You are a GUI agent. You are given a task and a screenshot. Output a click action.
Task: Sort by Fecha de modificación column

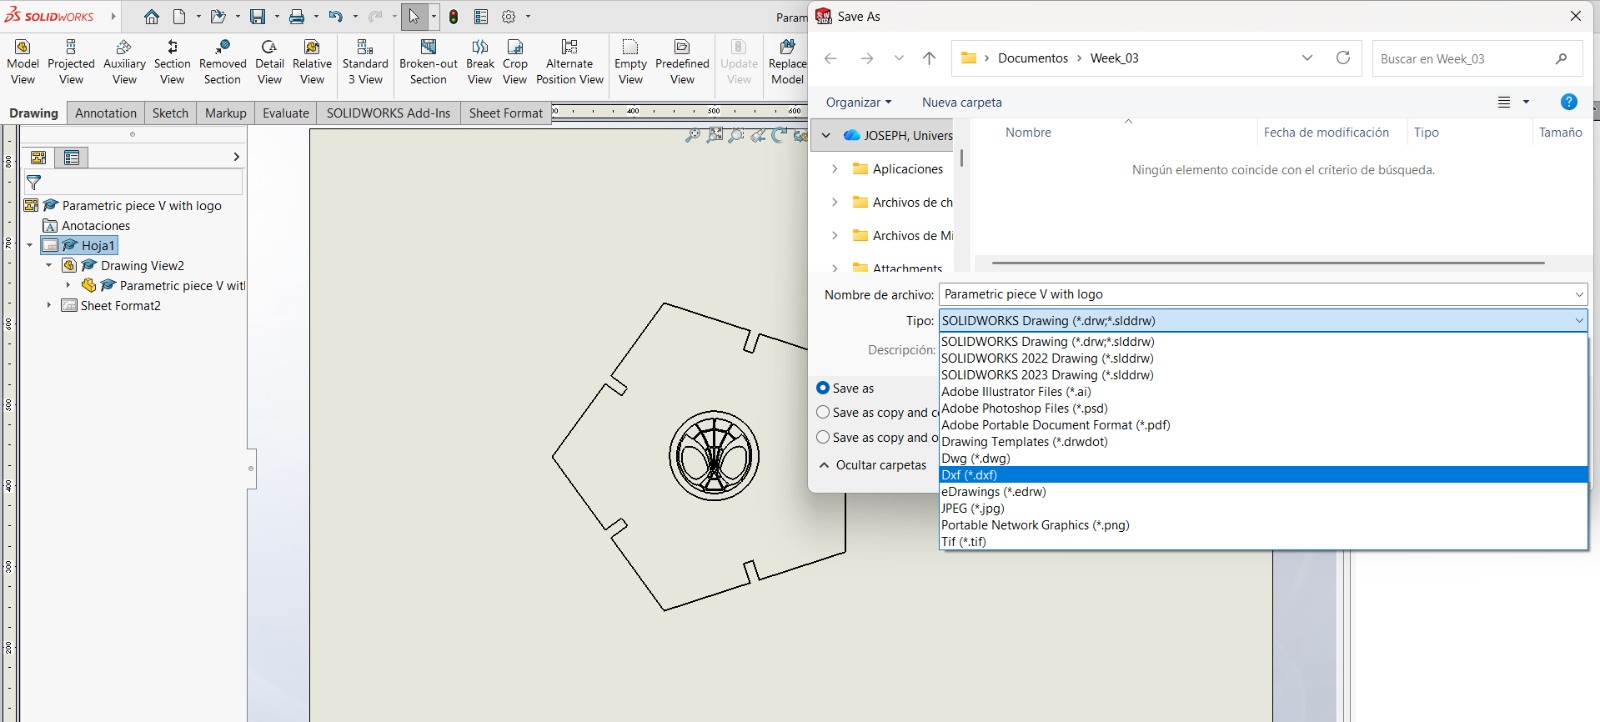pos(1326,132)
